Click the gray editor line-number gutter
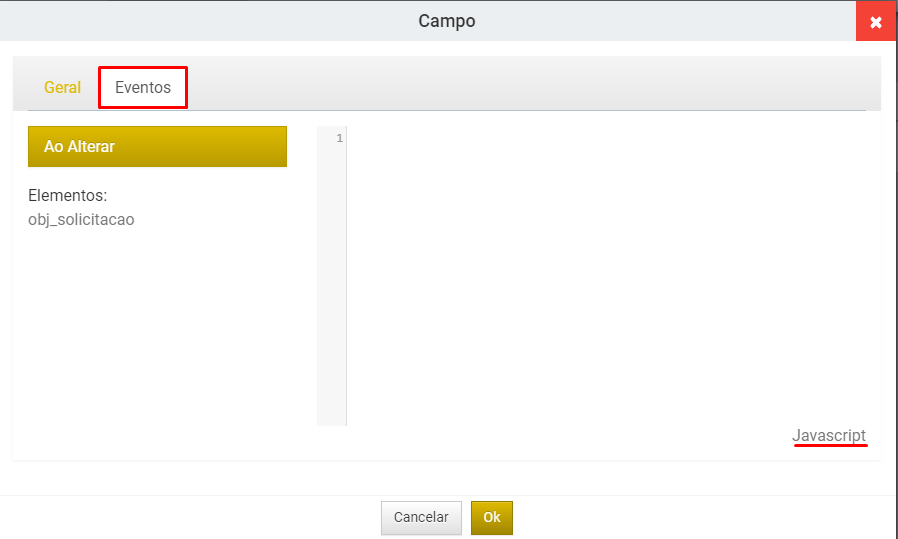 (x=332, y=275)
